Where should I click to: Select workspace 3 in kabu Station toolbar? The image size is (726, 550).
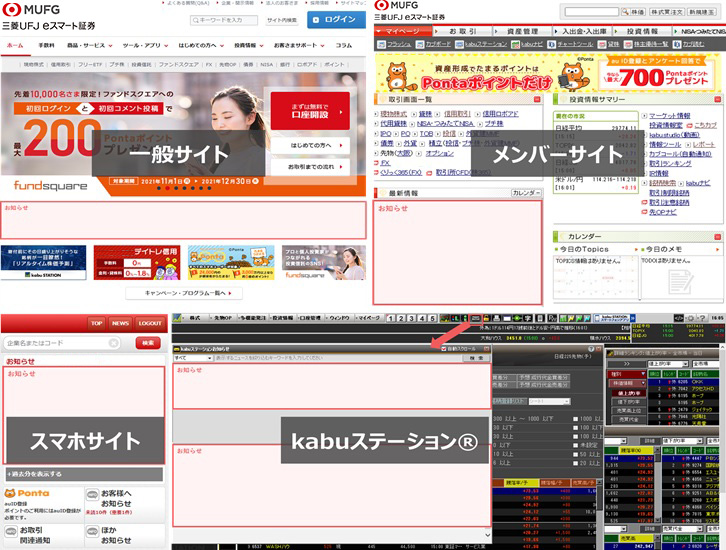tap(412, 318)
